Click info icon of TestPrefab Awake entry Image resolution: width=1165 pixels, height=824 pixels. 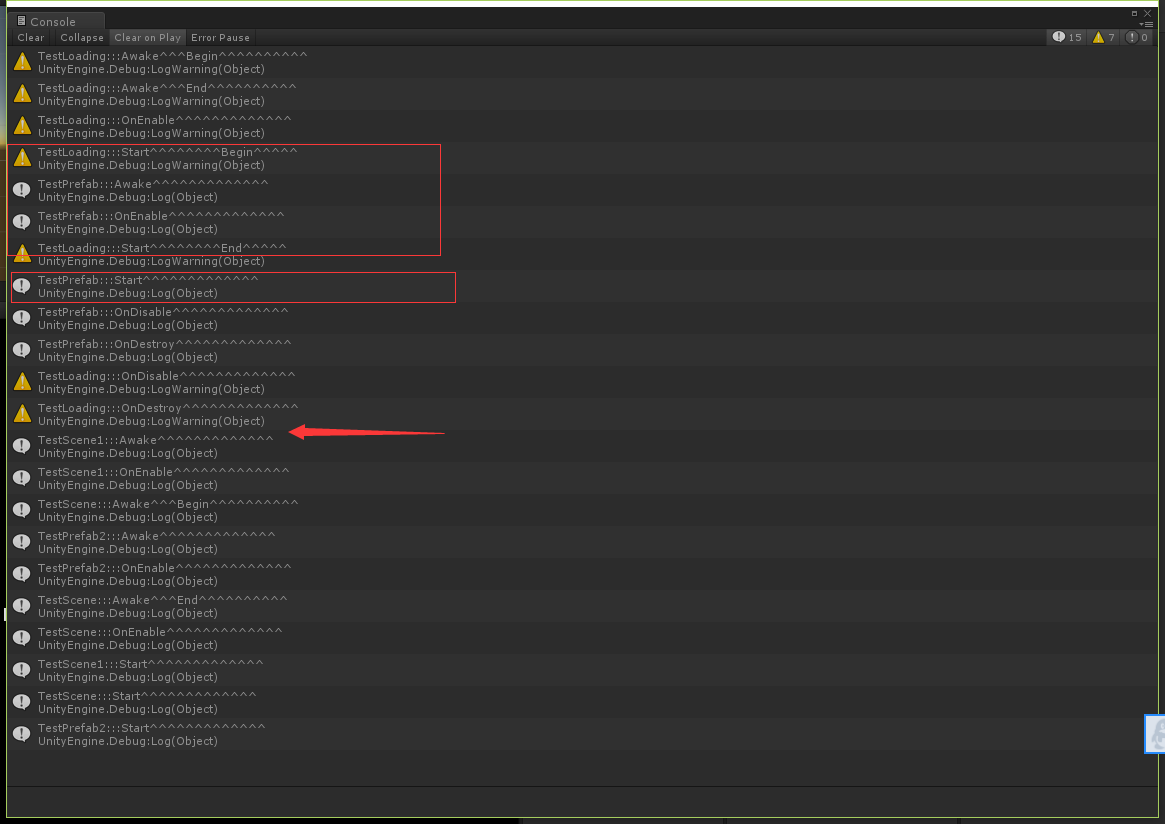[x=22, y=189]
